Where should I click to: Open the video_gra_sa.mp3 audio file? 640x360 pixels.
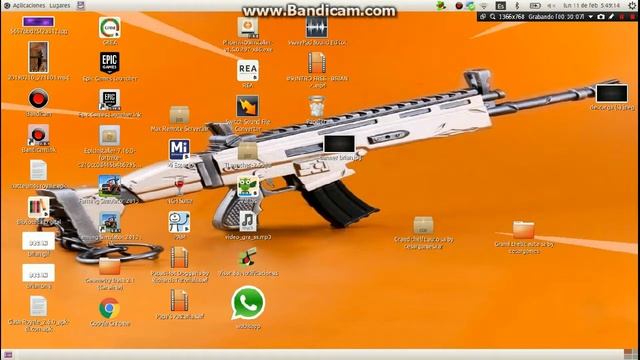tap(248, 222)
